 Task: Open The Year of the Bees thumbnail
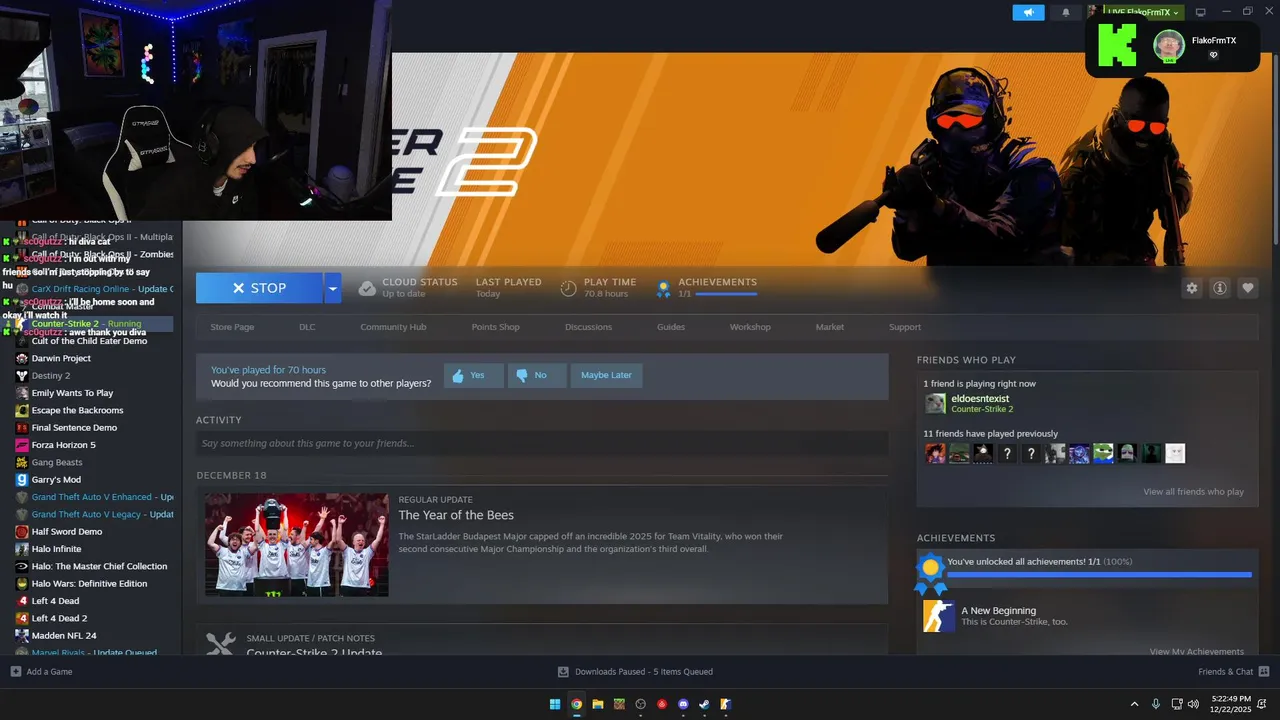coord(297,544)
